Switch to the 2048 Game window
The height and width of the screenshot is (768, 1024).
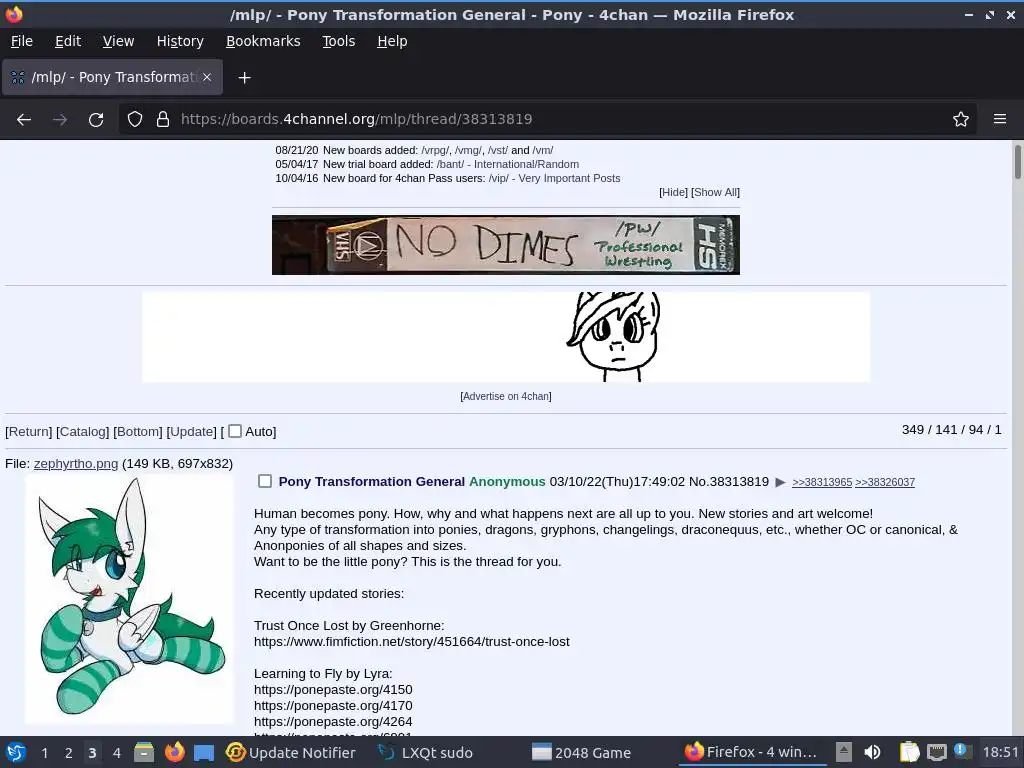point(581,752)
